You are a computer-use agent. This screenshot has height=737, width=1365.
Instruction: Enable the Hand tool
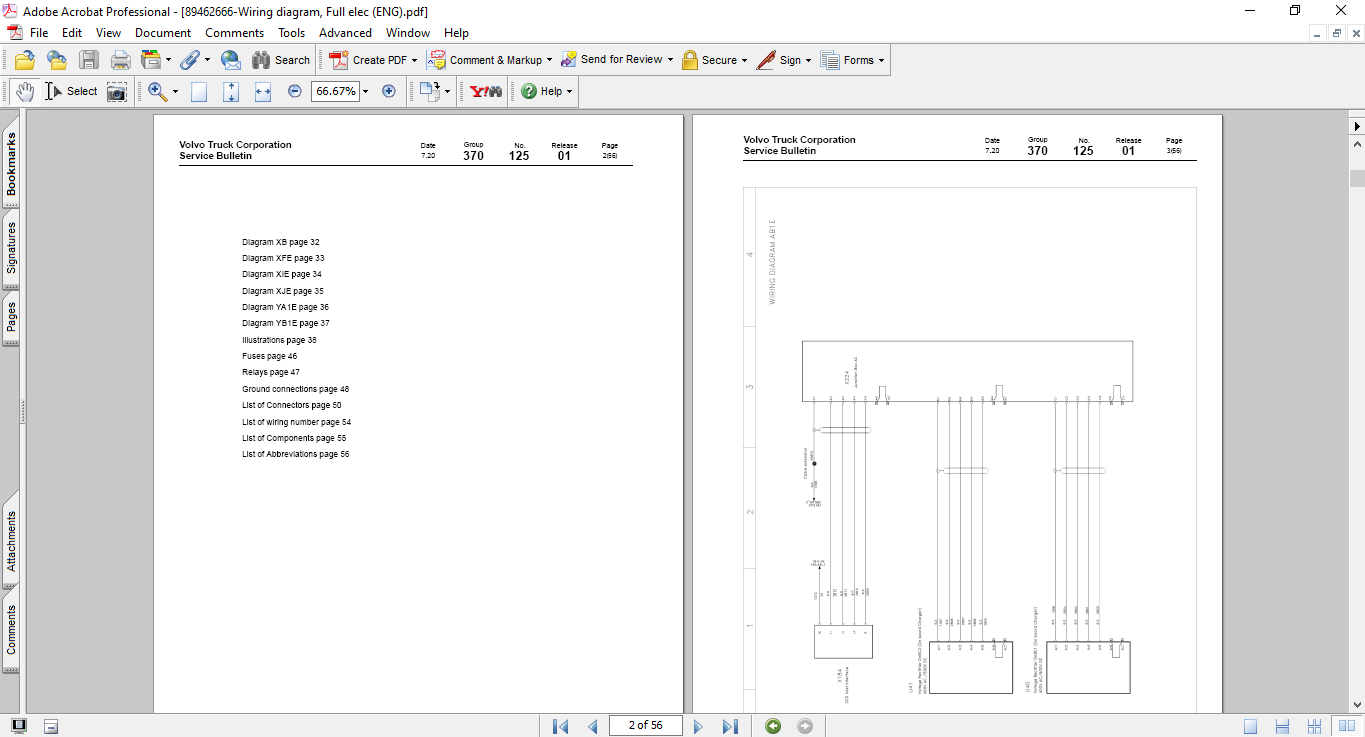24,92
